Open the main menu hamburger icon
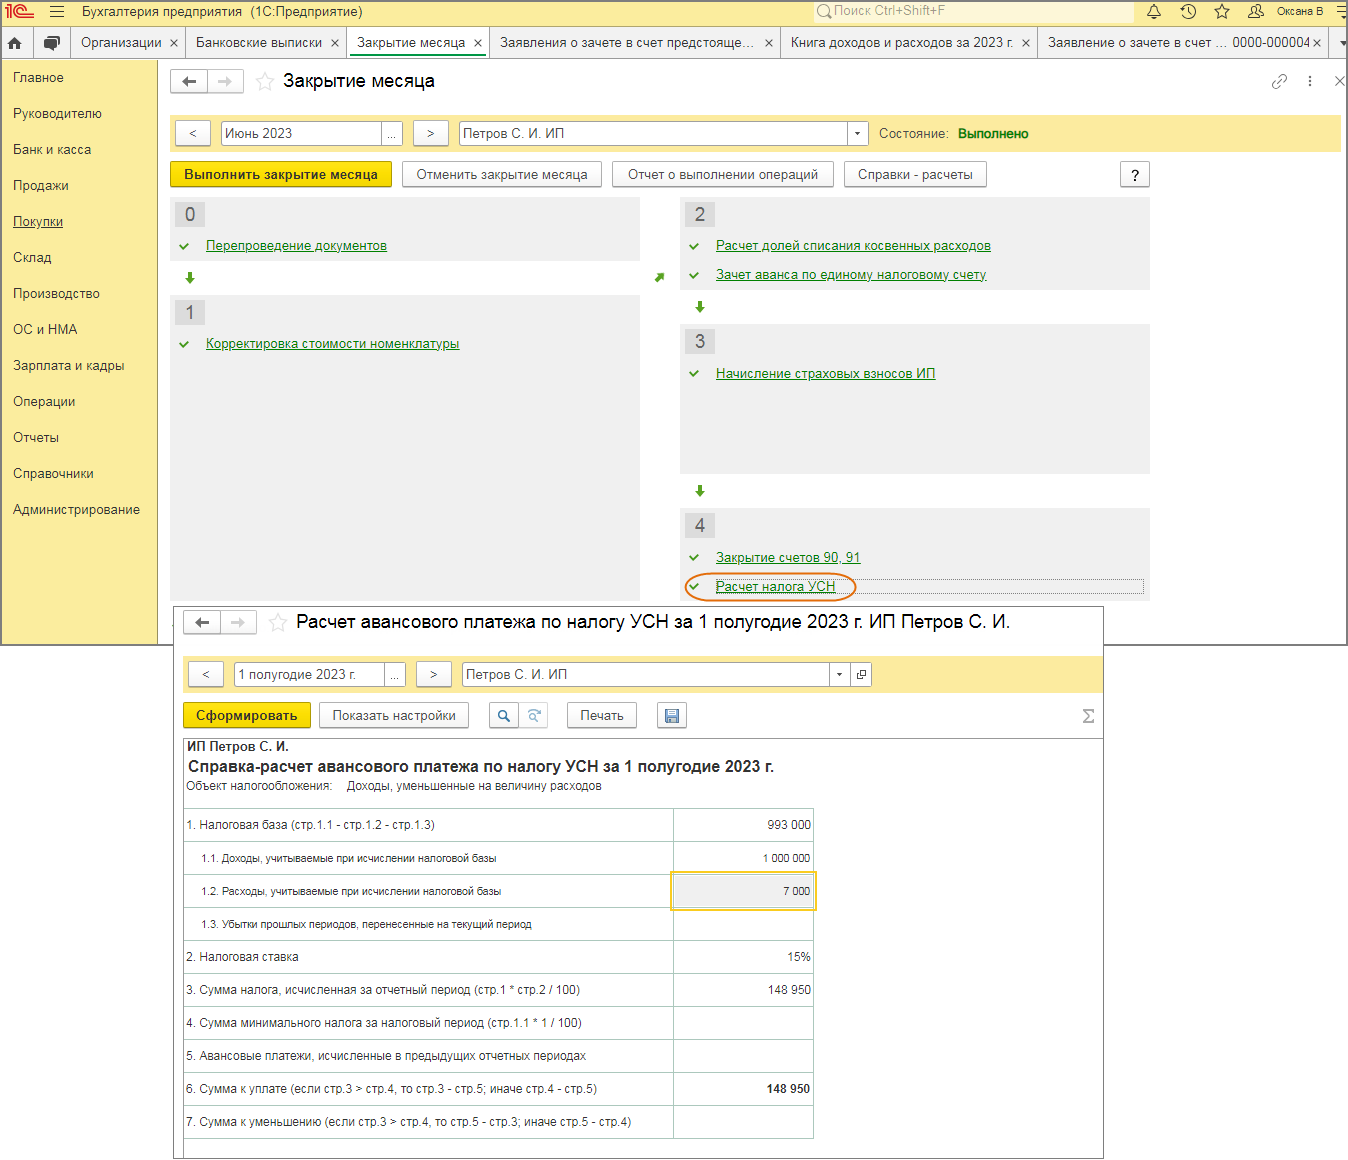1348x1160 pixels. coord(57,12)
